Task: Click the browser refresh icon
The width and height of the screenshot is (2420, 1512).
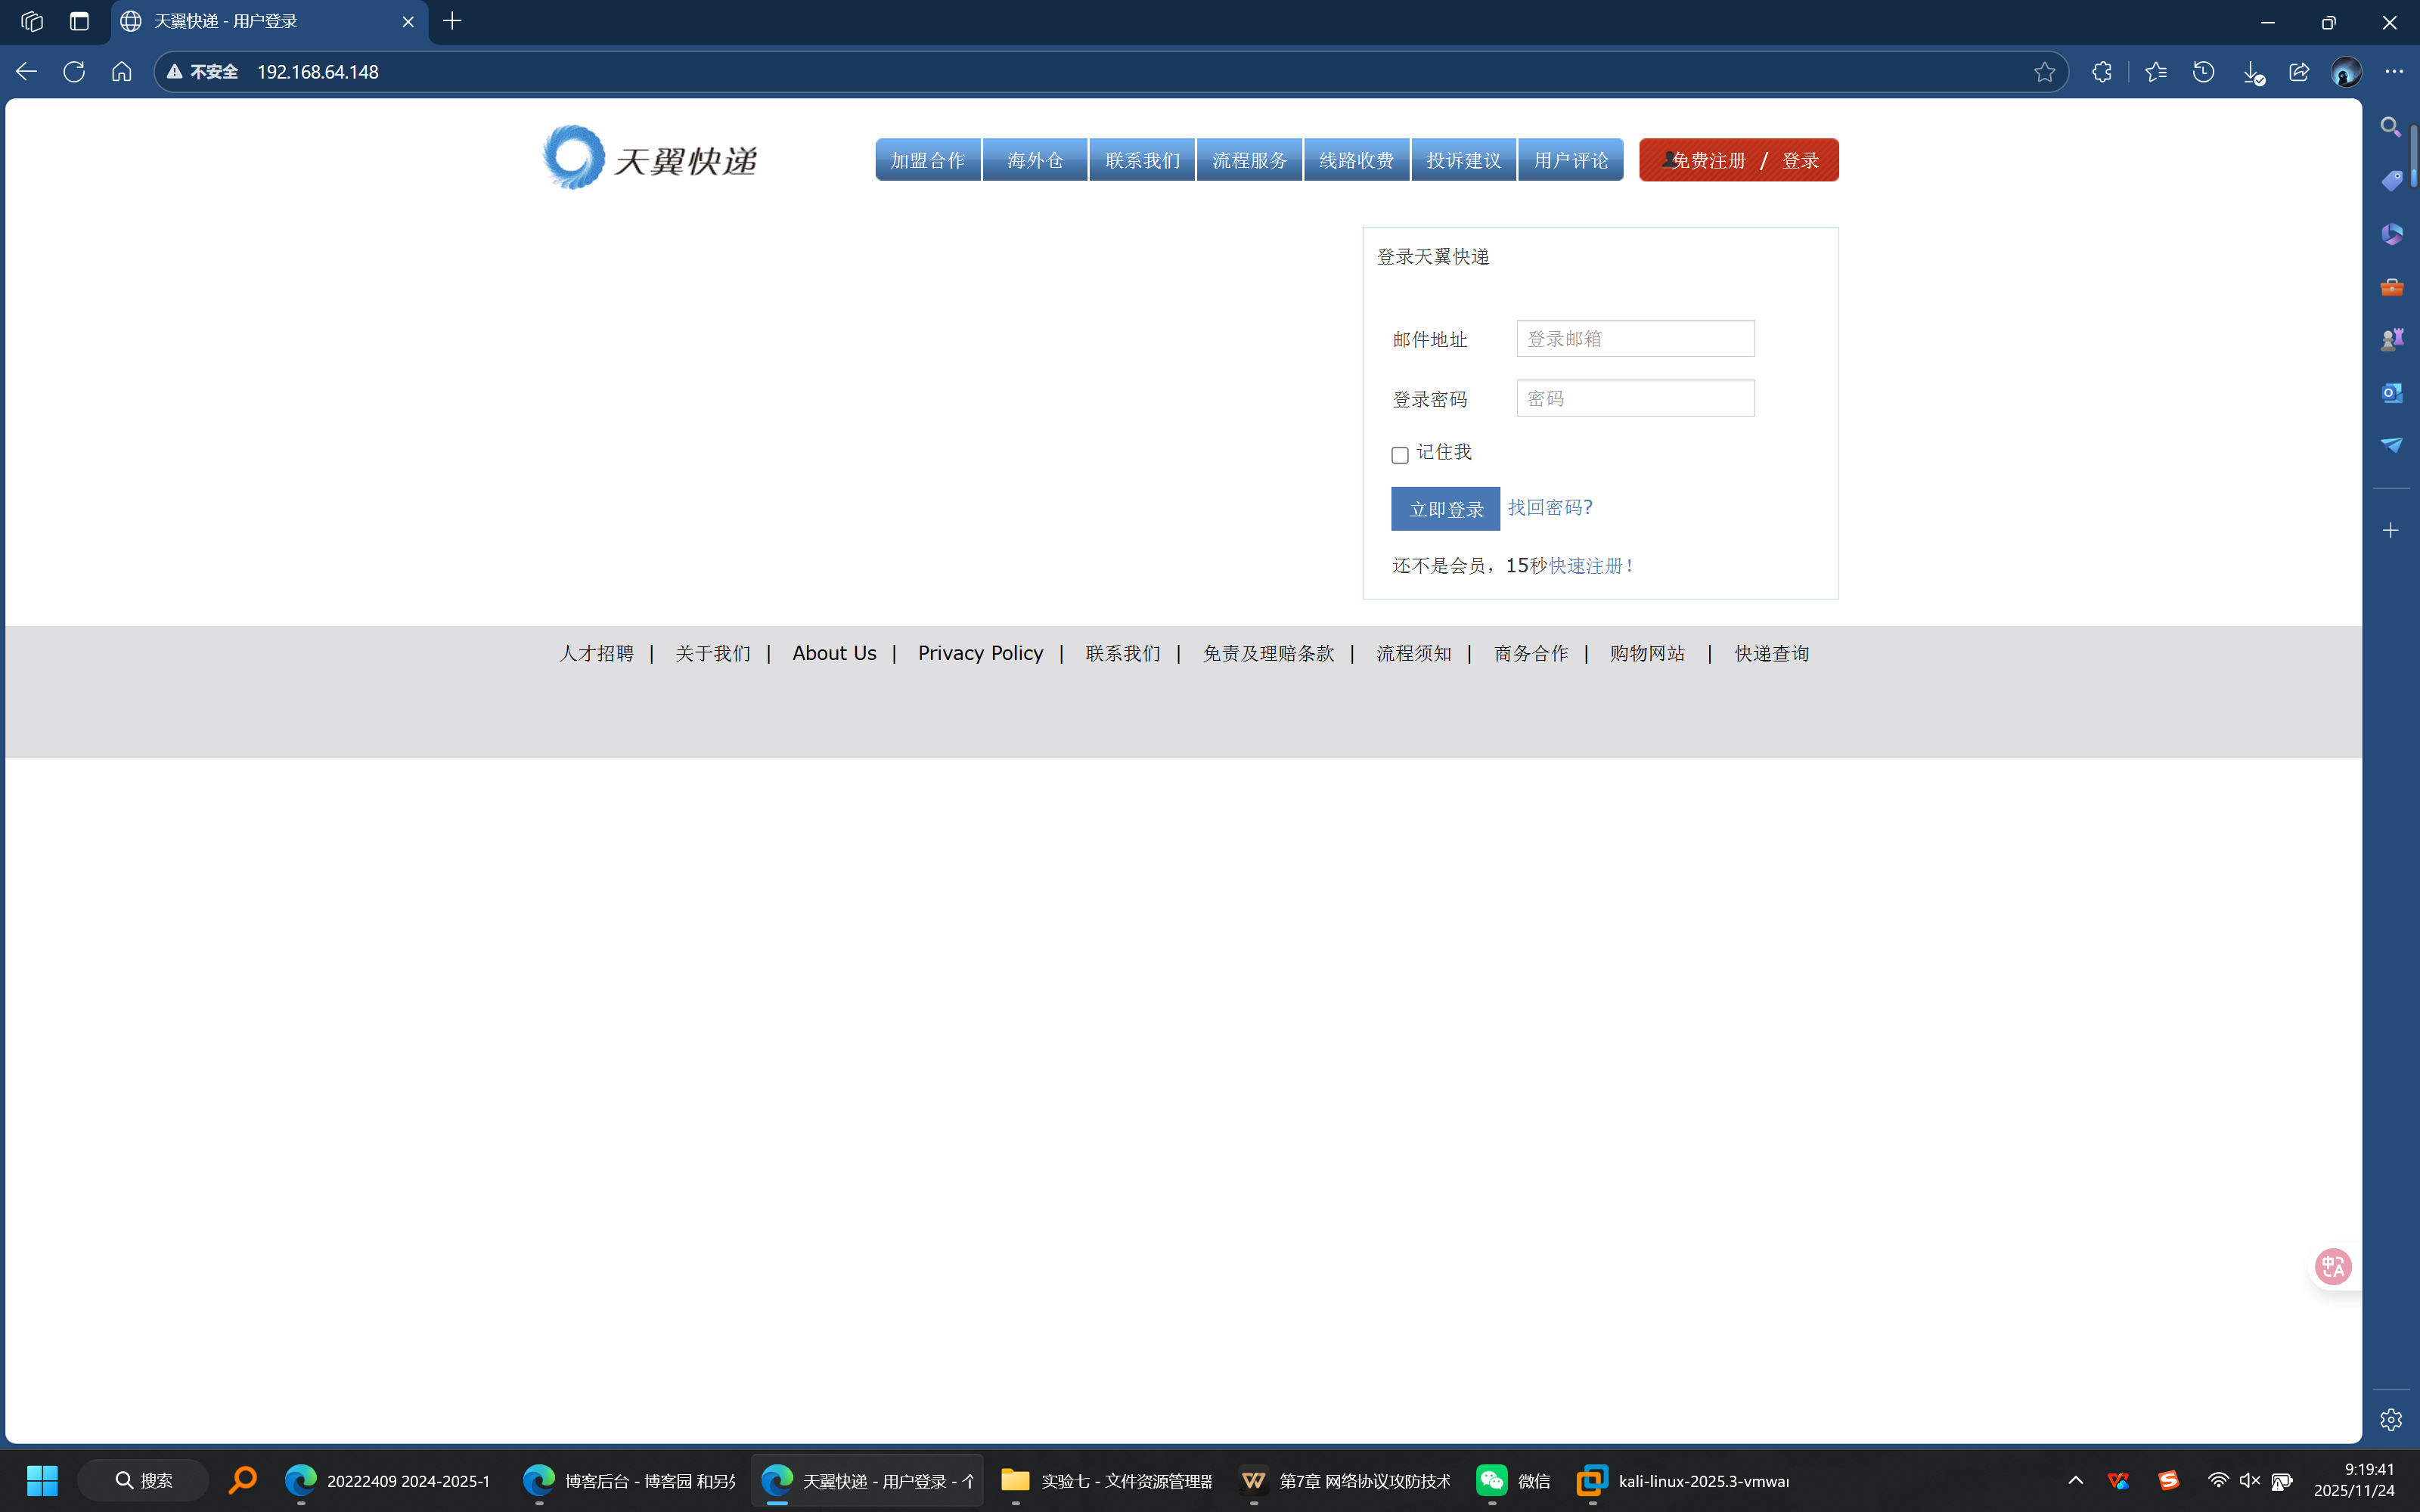Action: coord(74,72)
